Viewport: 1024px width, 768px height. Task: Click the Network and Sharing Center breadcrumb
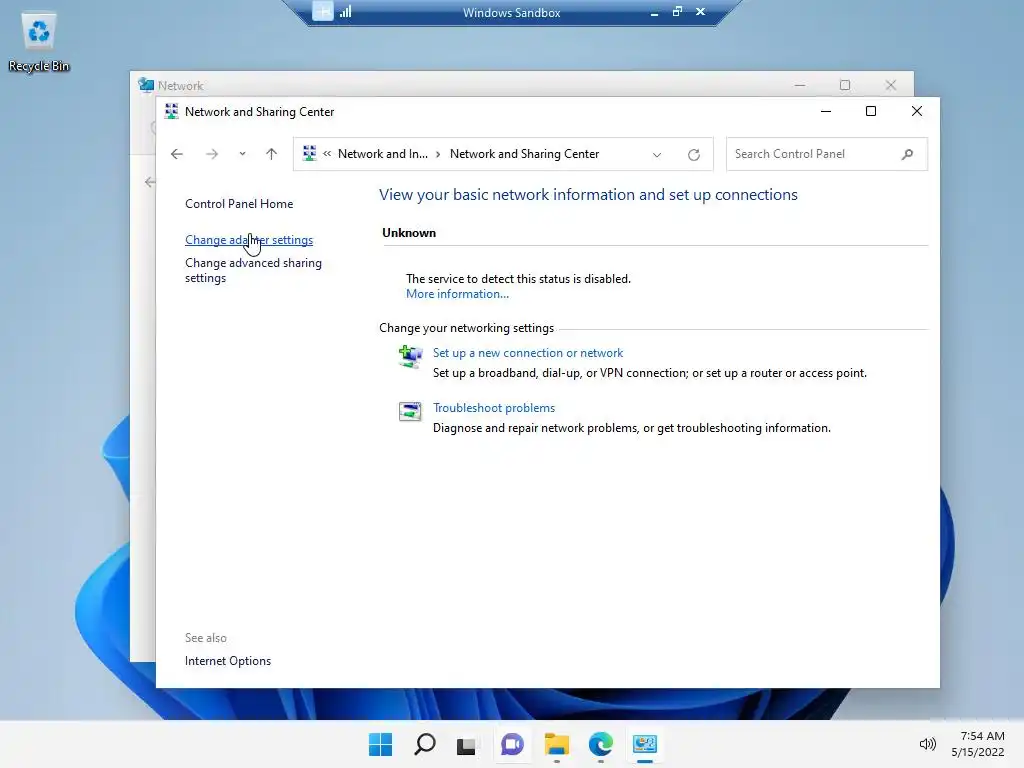(524, 154)
